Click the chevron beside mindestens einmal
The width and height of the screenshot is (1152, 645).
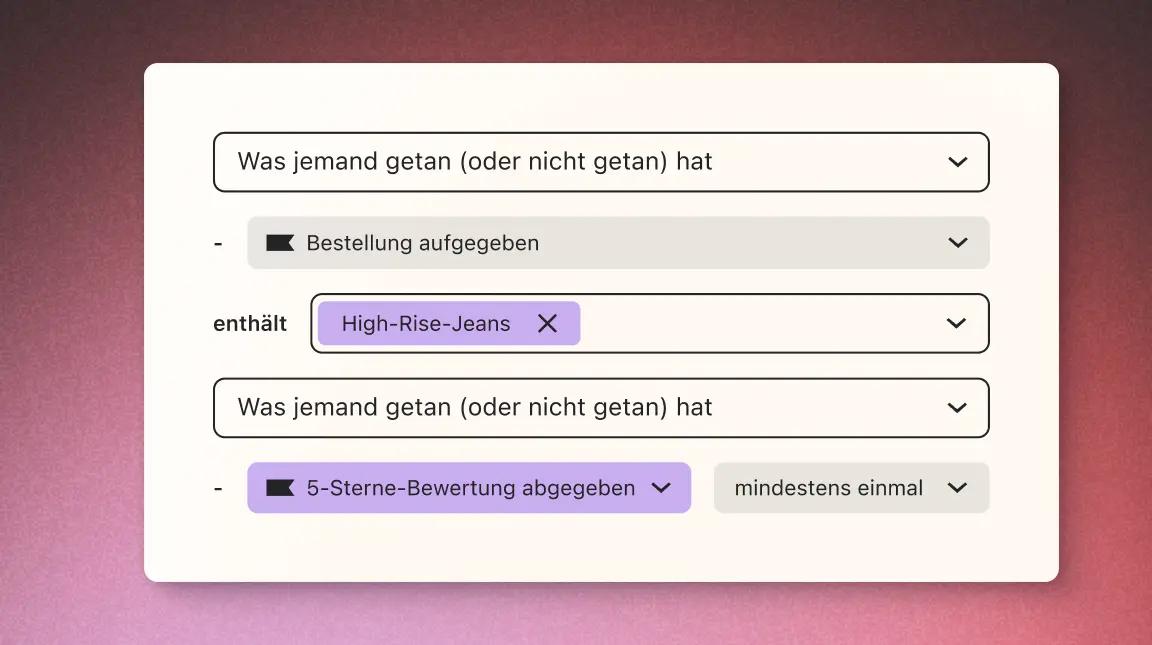click(x=957, y=488)
